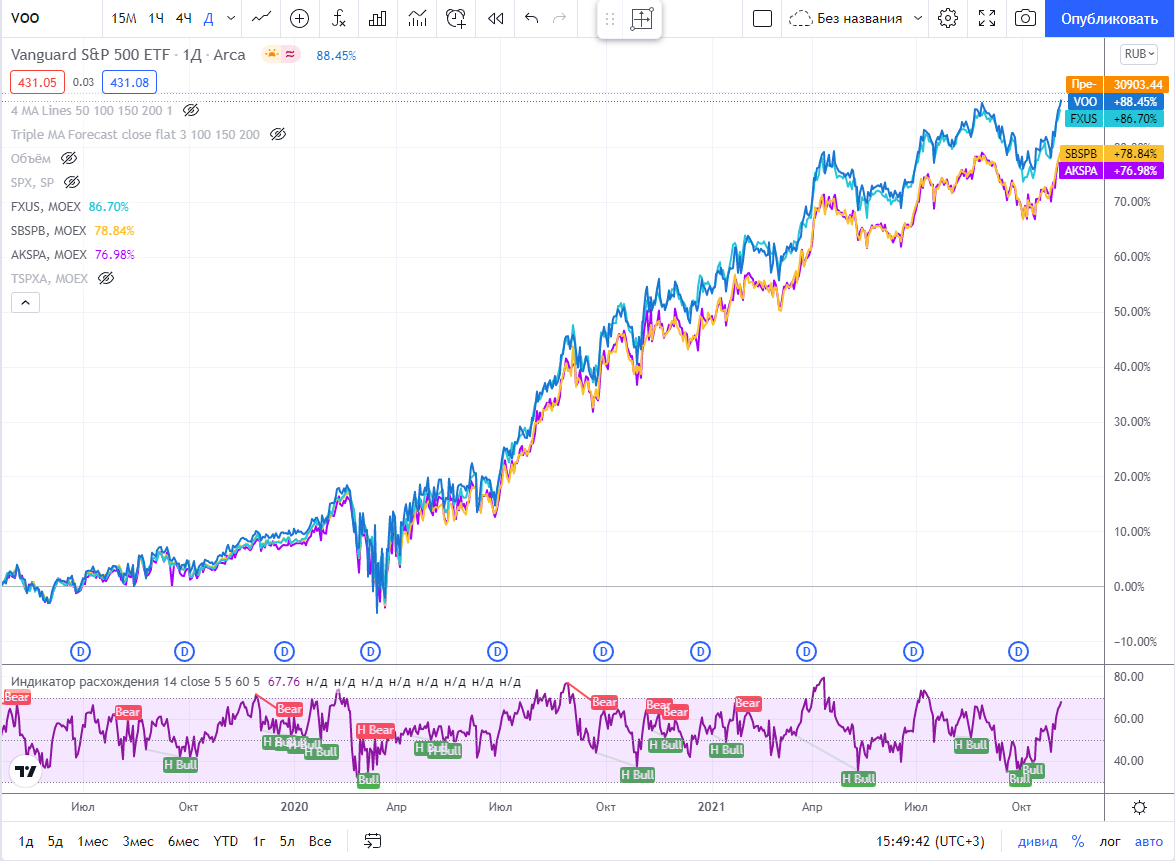The height and width of the screenshot is (861, 1175).
Task: Enter fullscreen mode
Action: [x=987, y=18]
